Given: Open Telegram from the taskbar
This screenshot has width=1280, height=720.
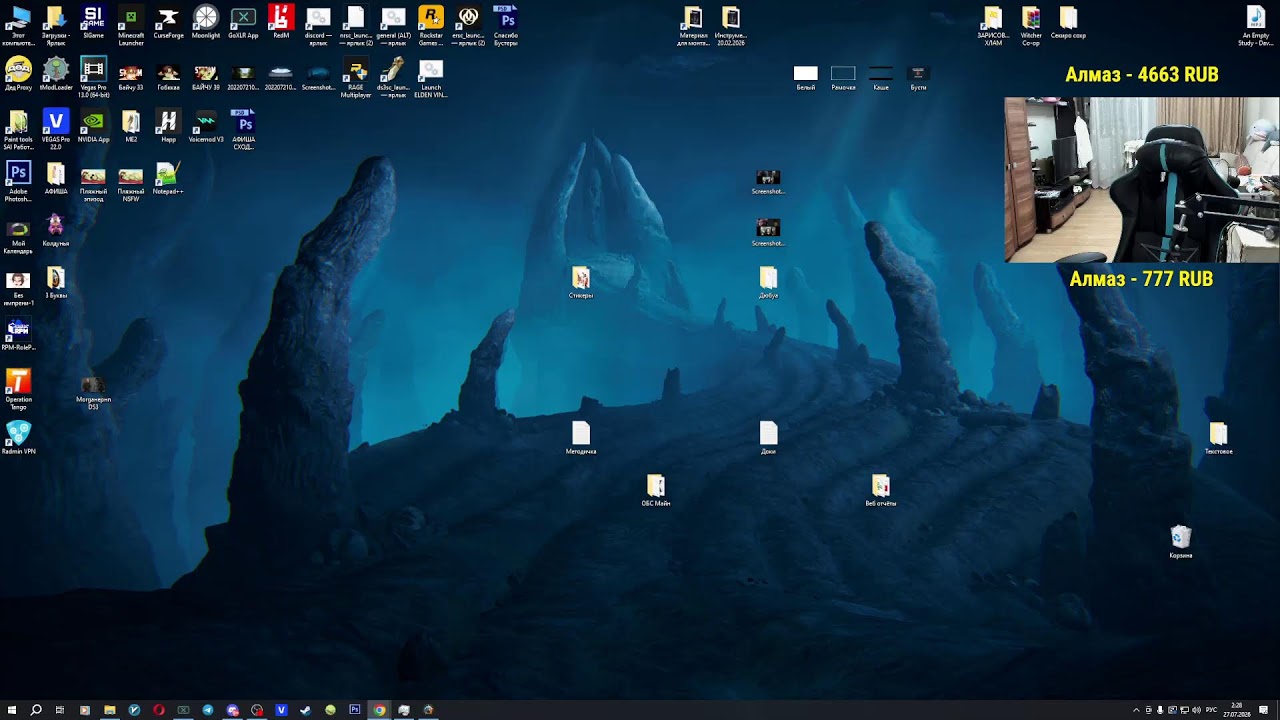Looking at the screenshot, I should tap(208, 710).
